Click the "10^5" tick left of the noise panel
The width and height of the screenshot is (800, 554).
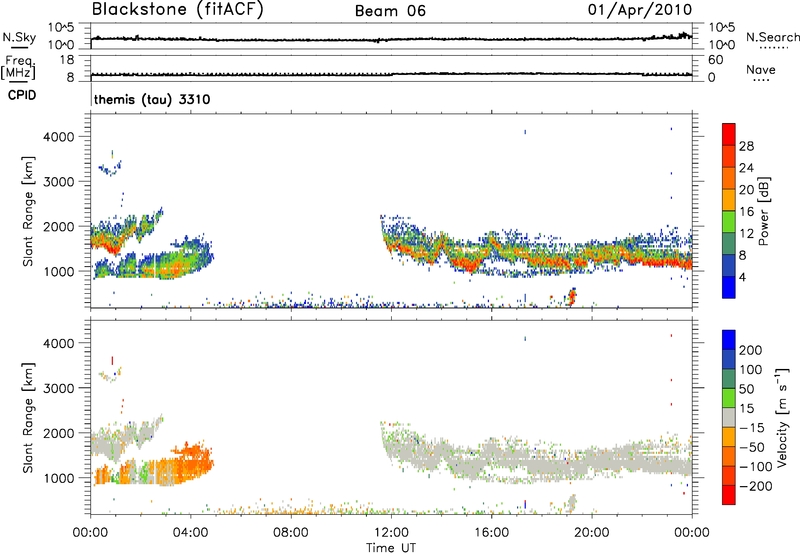61,27
